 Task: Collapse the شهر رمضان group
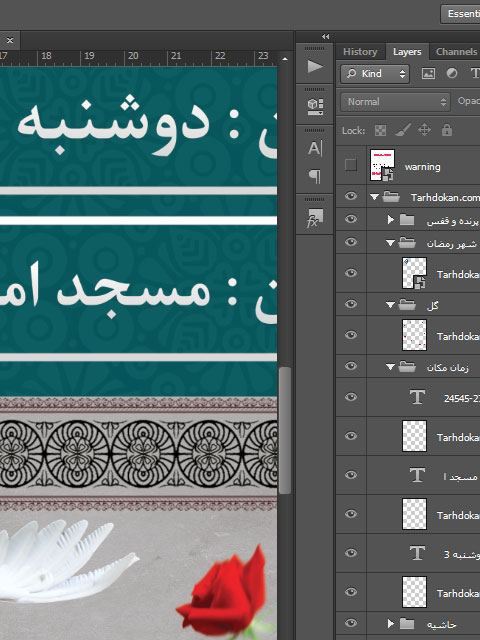[390, 243]
